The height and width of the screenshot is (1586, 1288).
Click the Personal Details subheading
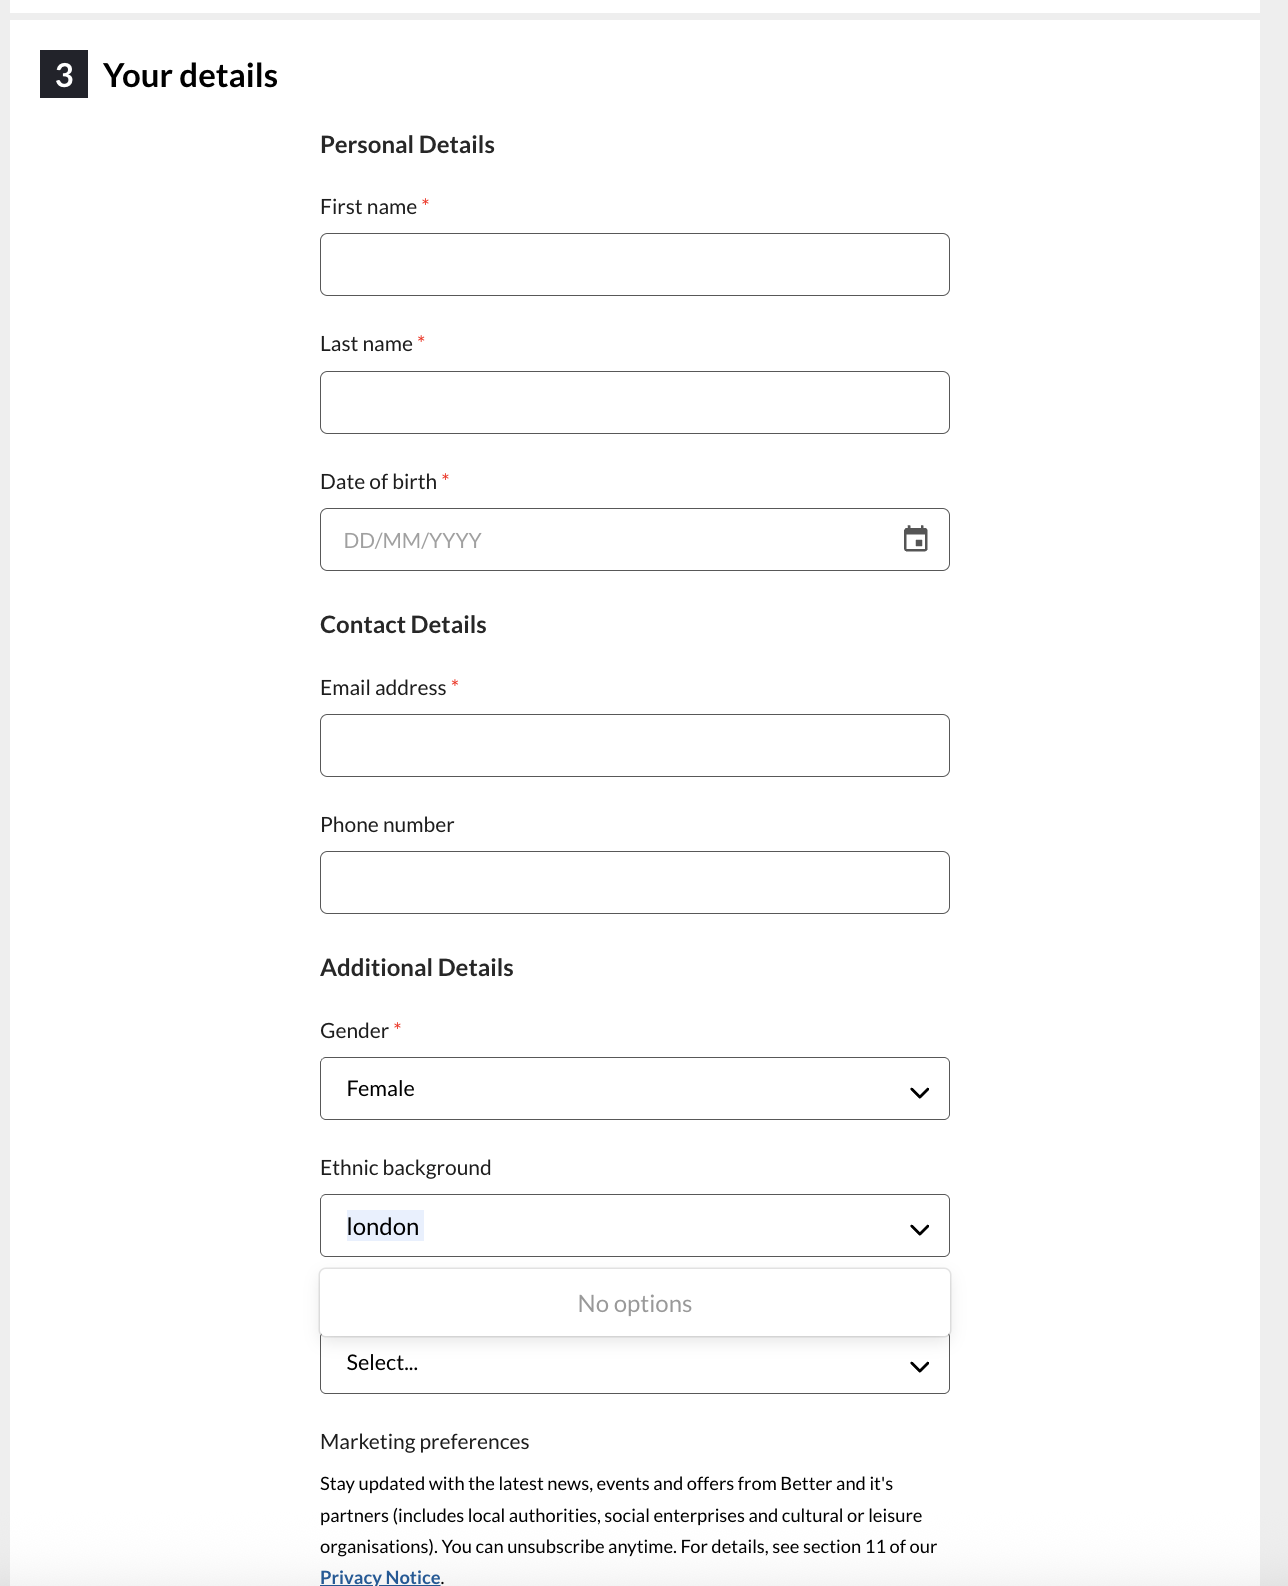tap(407, 144)
